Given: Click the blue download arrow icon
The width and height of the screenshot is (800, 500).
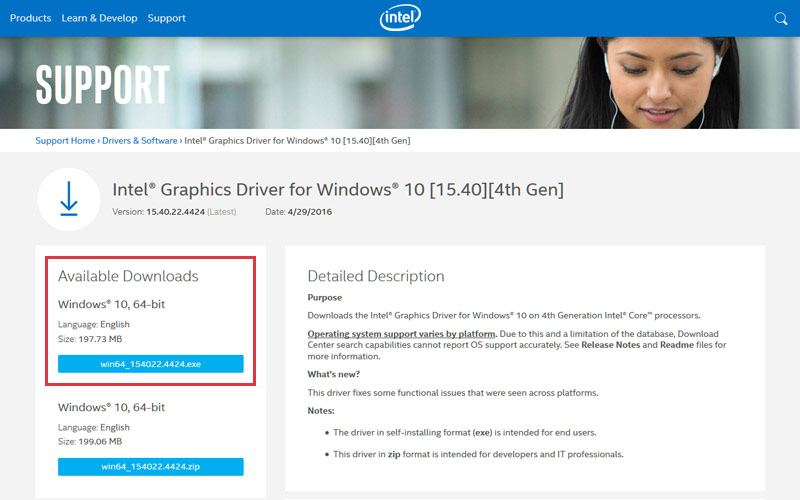Looking at the screenshot, I should point(69,199).
